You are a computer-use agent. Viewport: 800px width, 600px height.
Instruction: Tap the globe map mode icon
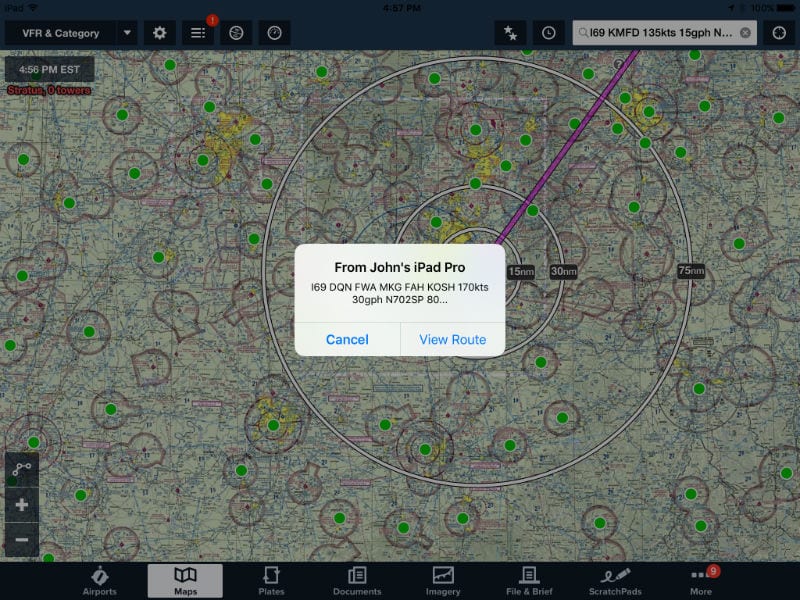(236, 33)
